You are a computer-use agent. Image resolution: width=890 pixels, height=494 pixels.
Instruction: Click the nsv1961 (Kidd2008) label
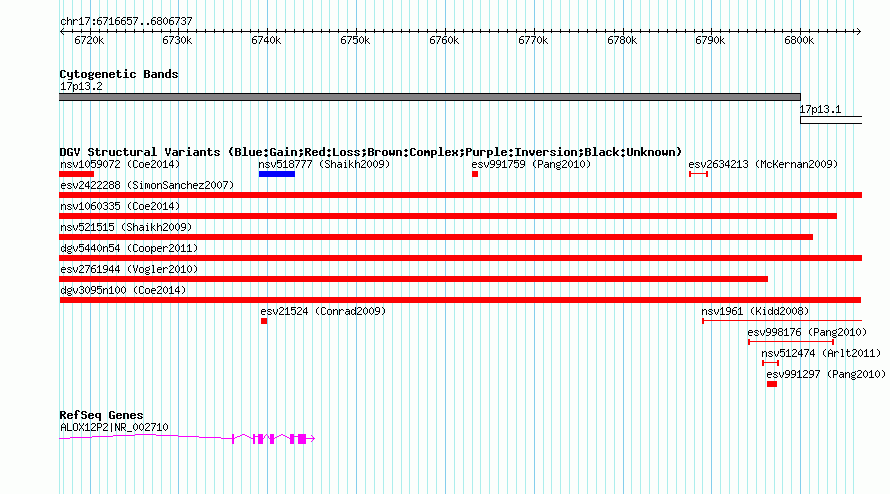(x=755, y=311)
